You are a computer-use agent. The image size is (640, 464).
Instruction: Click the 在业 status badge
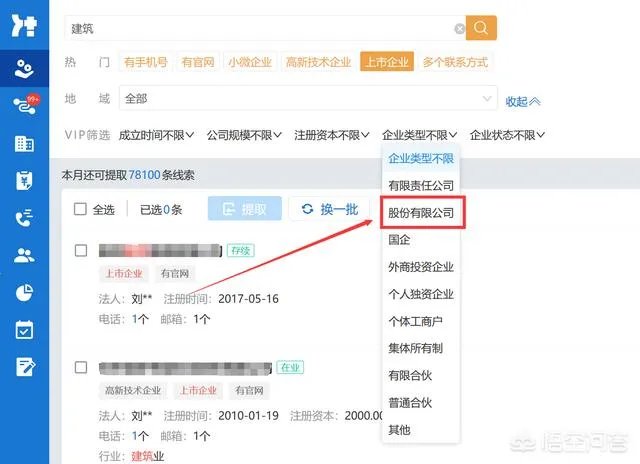[x=290, y=367]
